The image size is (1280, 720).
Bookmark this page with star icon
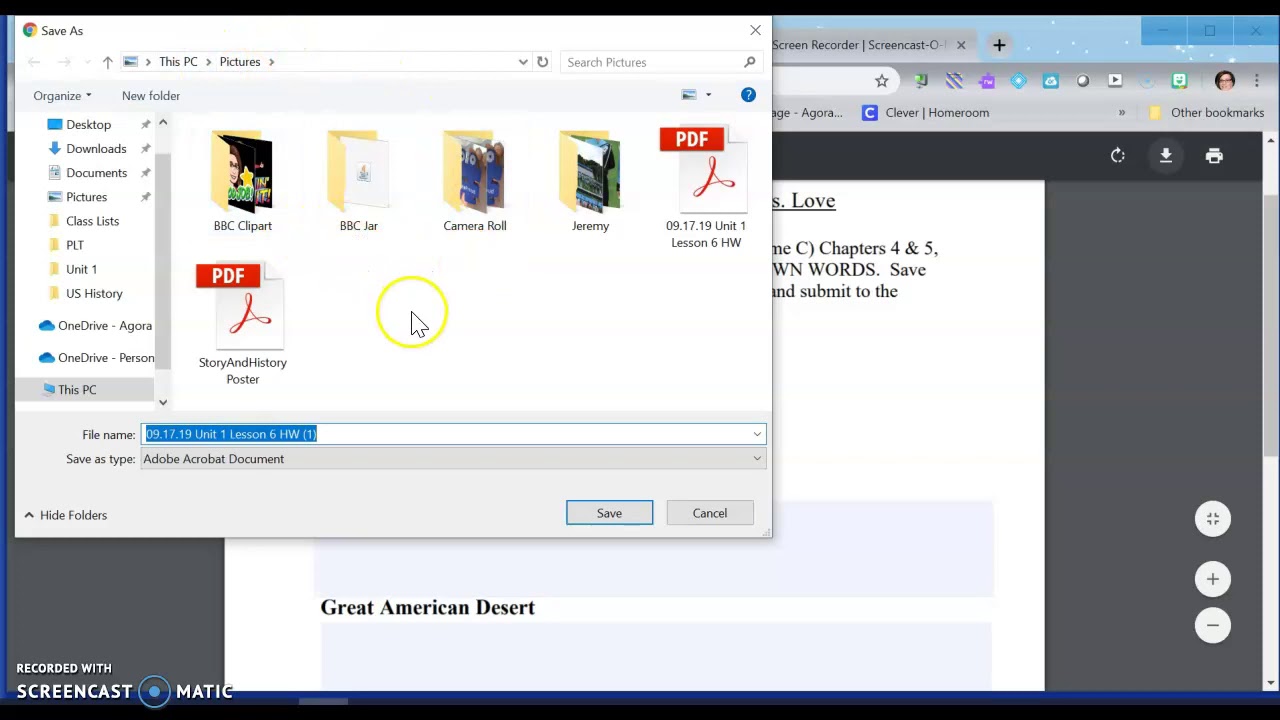pyautogui.click(x=881, y=81)
